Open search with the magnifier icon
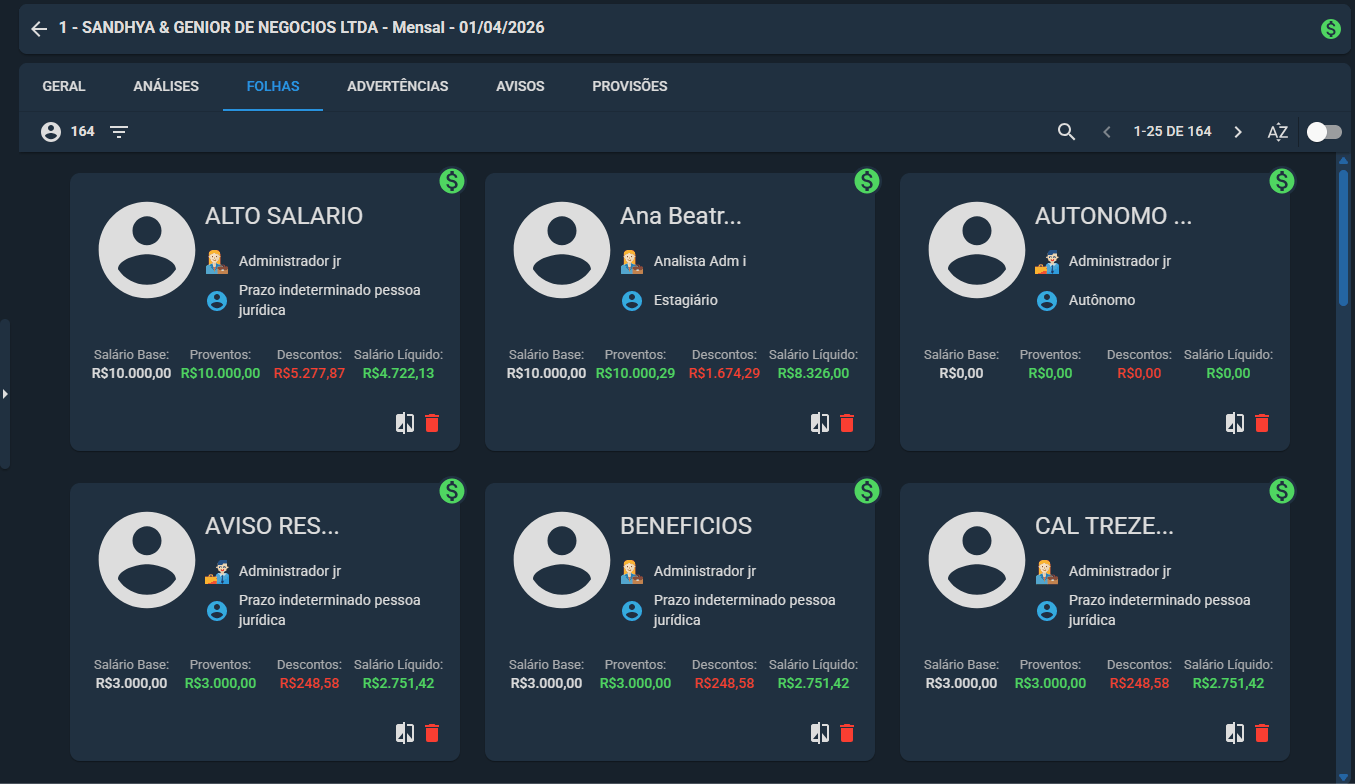This screenshot has height=784, width=1355. [1067, 132]
